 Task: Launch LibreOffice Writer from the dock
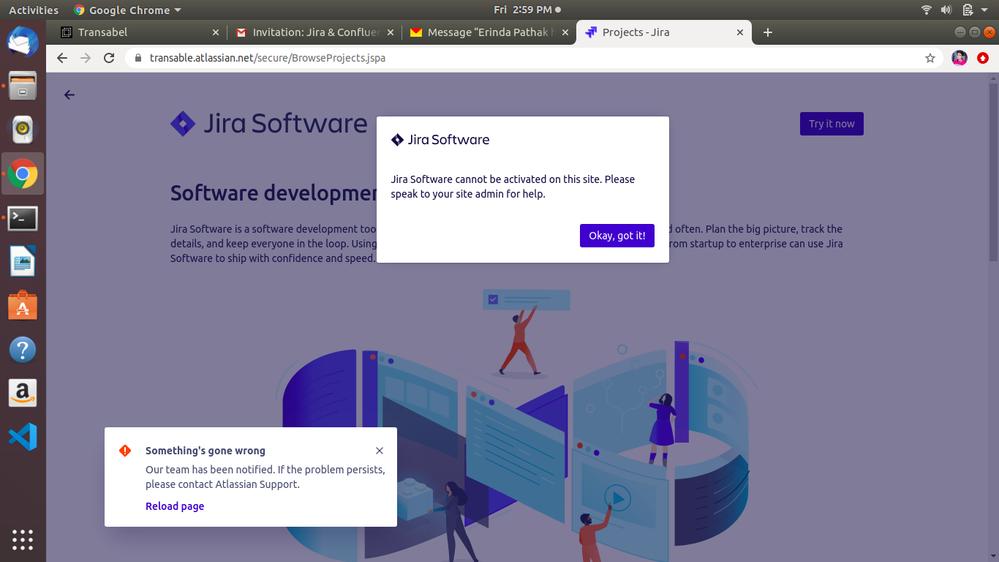[x=22, y=261]
